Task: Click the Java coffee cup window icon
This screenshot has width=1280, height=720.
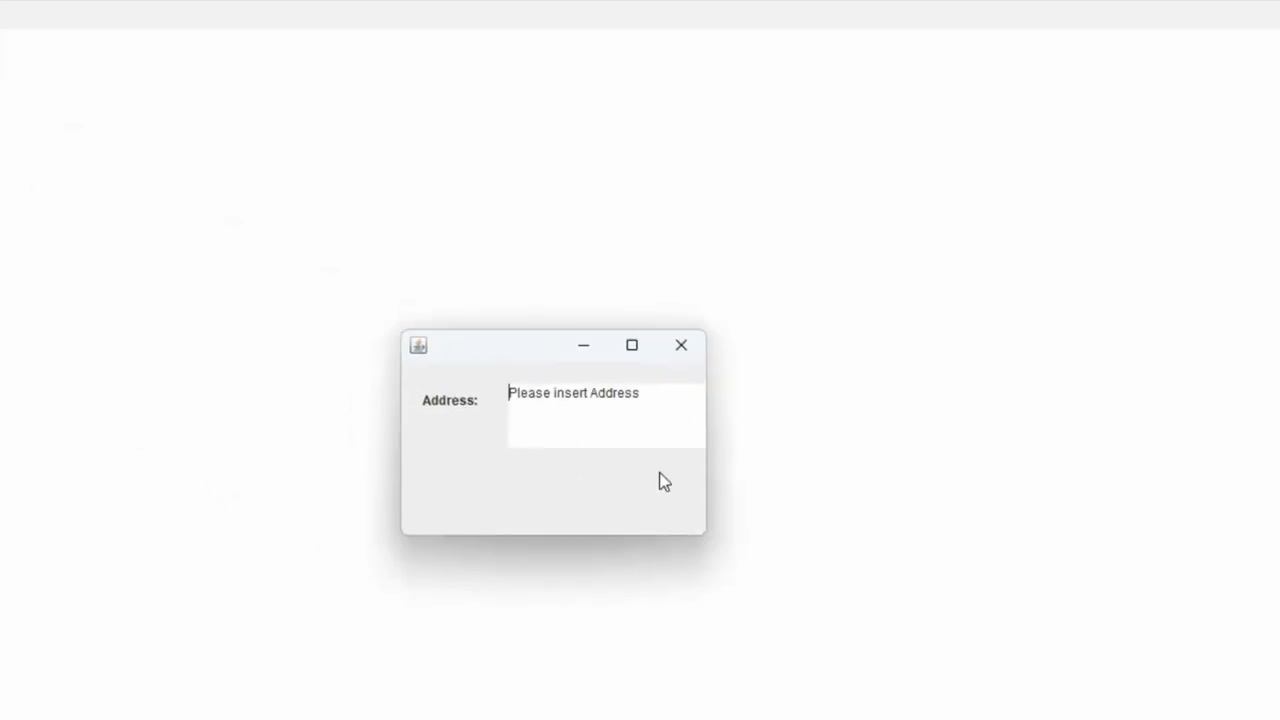Action: point(418,345)
